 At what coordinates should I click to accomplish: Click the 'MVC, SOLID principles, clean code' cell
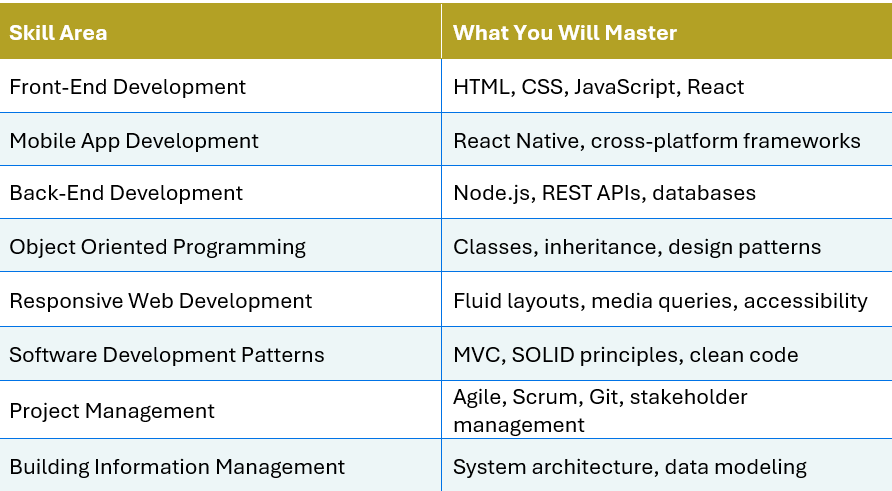625,355
